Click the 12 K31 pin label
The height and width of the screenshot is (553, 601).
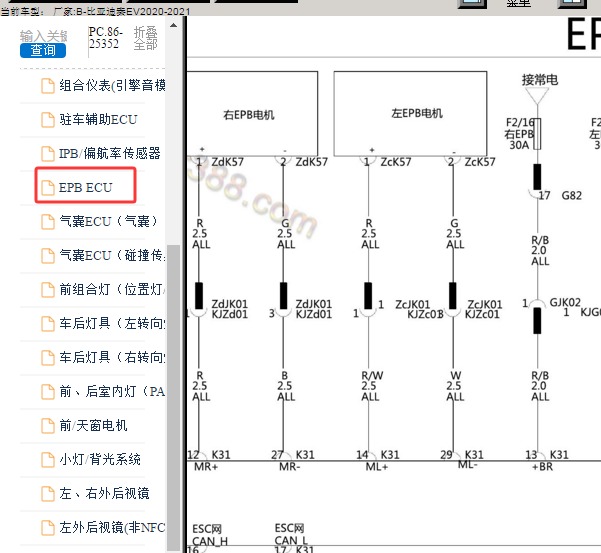coord(209,455)
